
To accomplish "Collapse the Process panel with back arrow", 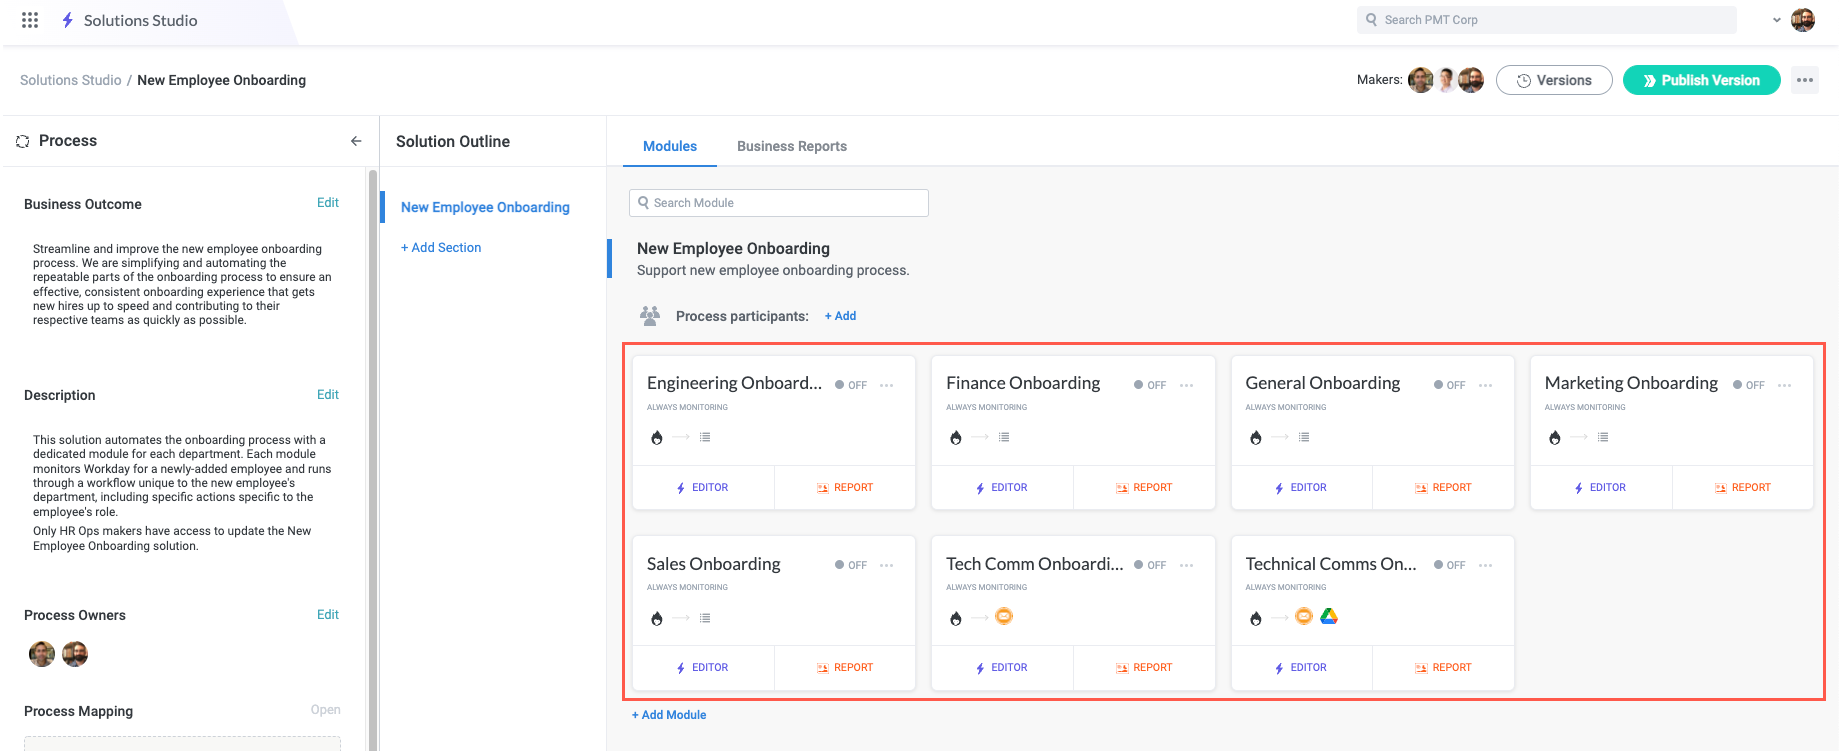I will coord(356,141).
